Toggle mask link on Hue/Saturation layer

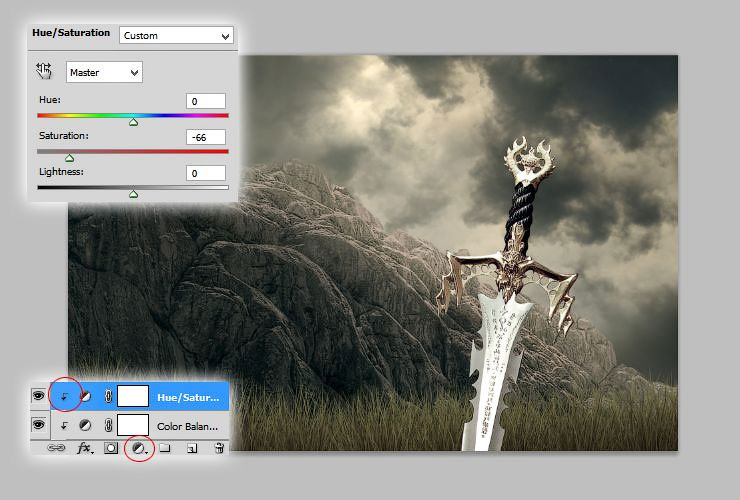pos(108,397)
